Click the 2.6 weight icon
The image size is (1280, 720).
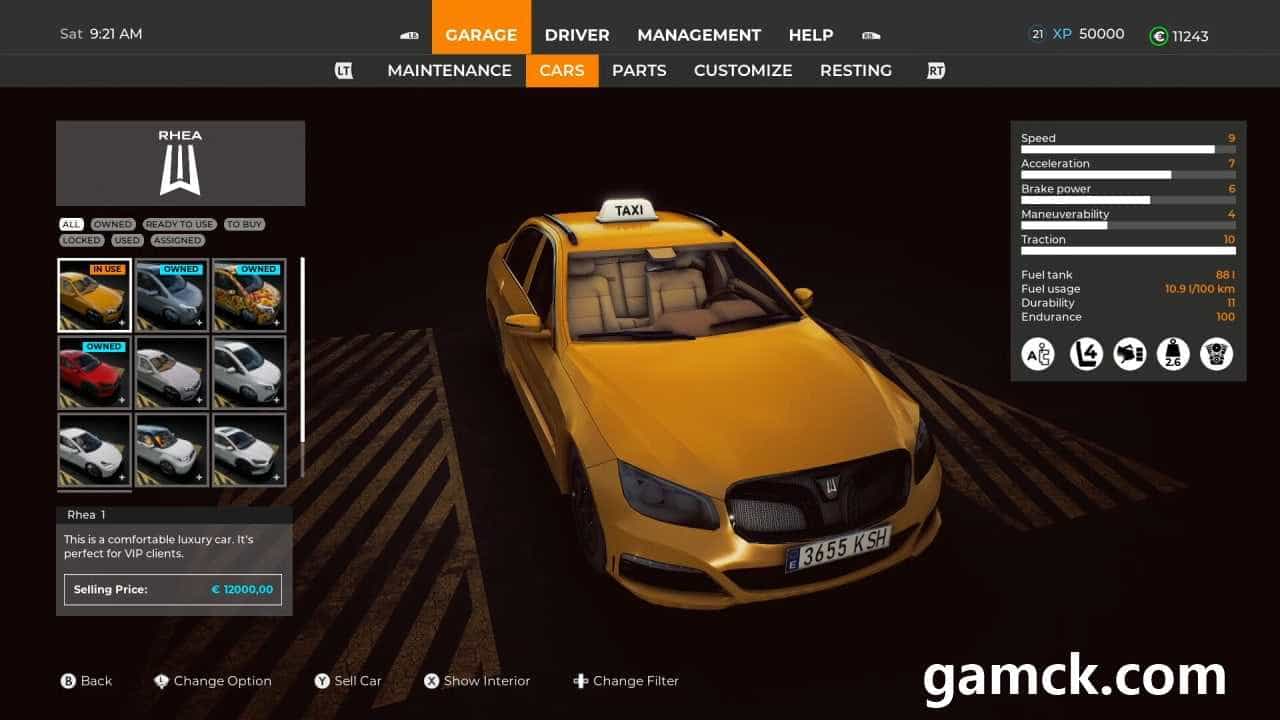tap(1173, 354)
